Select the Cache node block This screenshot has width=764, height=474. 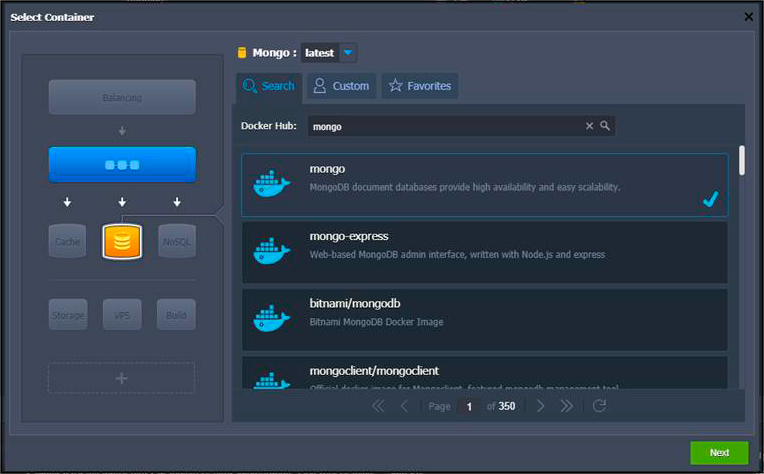(x=68, y=241)
